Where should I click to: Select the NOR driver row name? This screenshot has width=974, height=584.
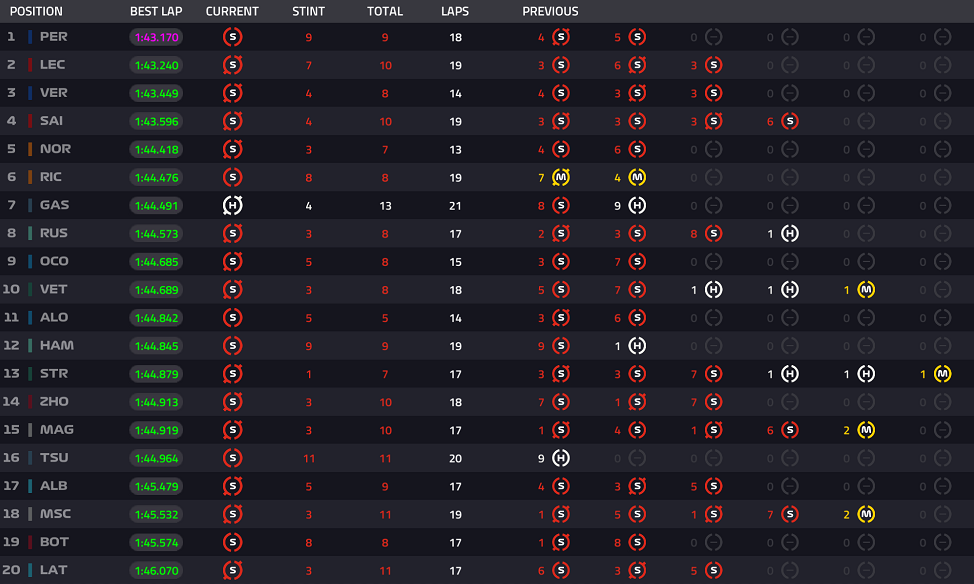click(x=55, y=149)
